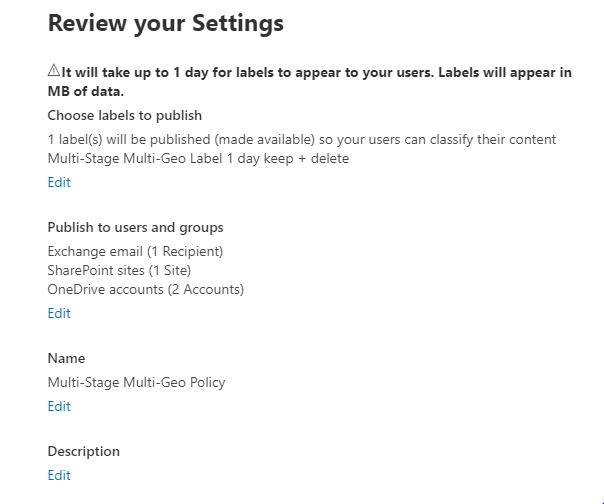Click '1 day keep + delete' label text

tap(287, 158)
